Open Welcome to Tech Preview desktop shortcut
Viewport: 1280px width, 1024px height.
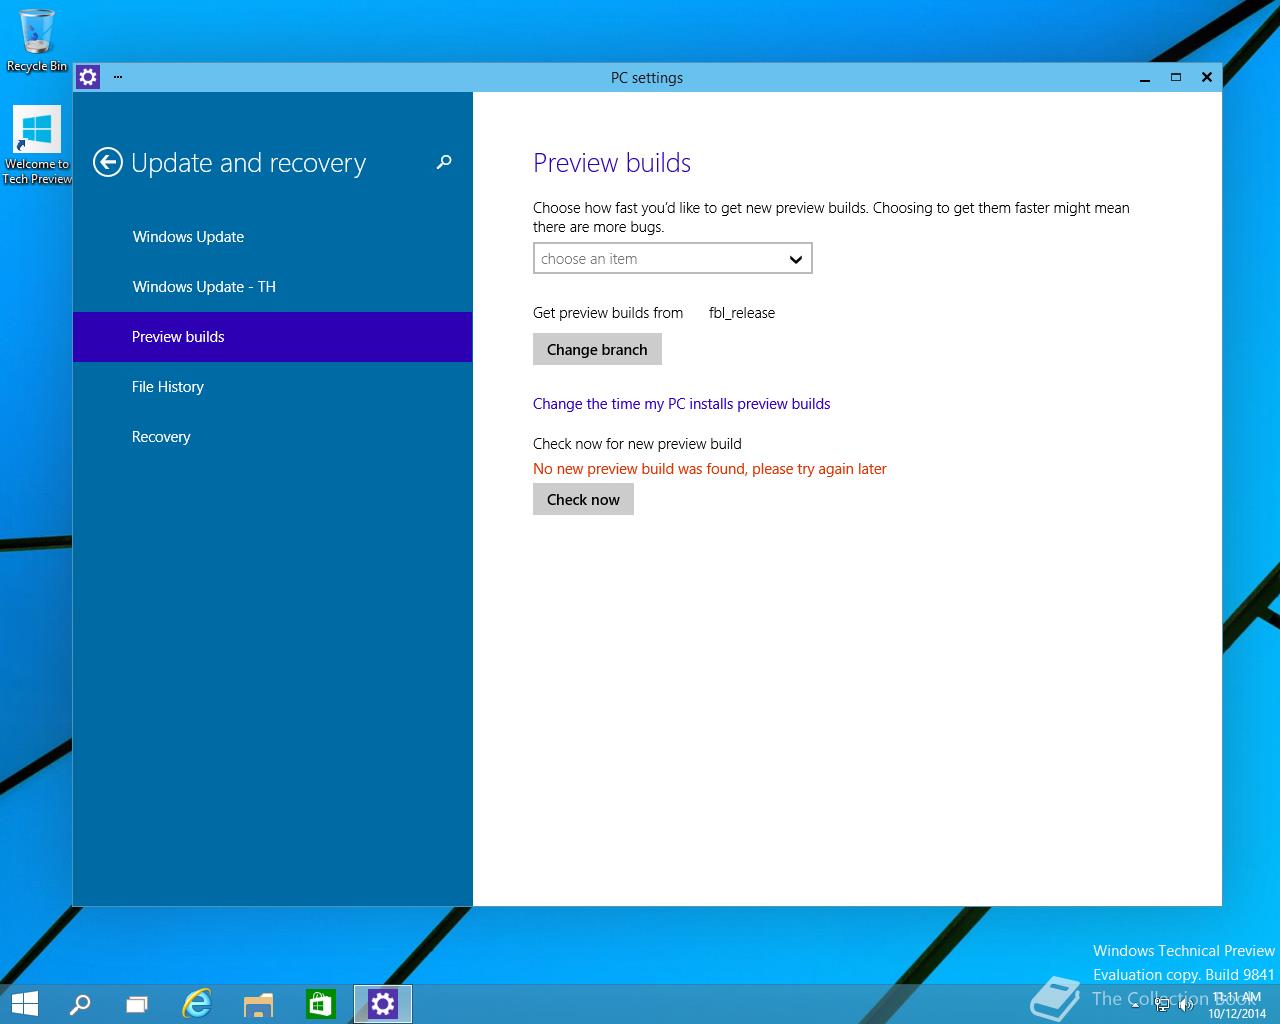(37, 146)
